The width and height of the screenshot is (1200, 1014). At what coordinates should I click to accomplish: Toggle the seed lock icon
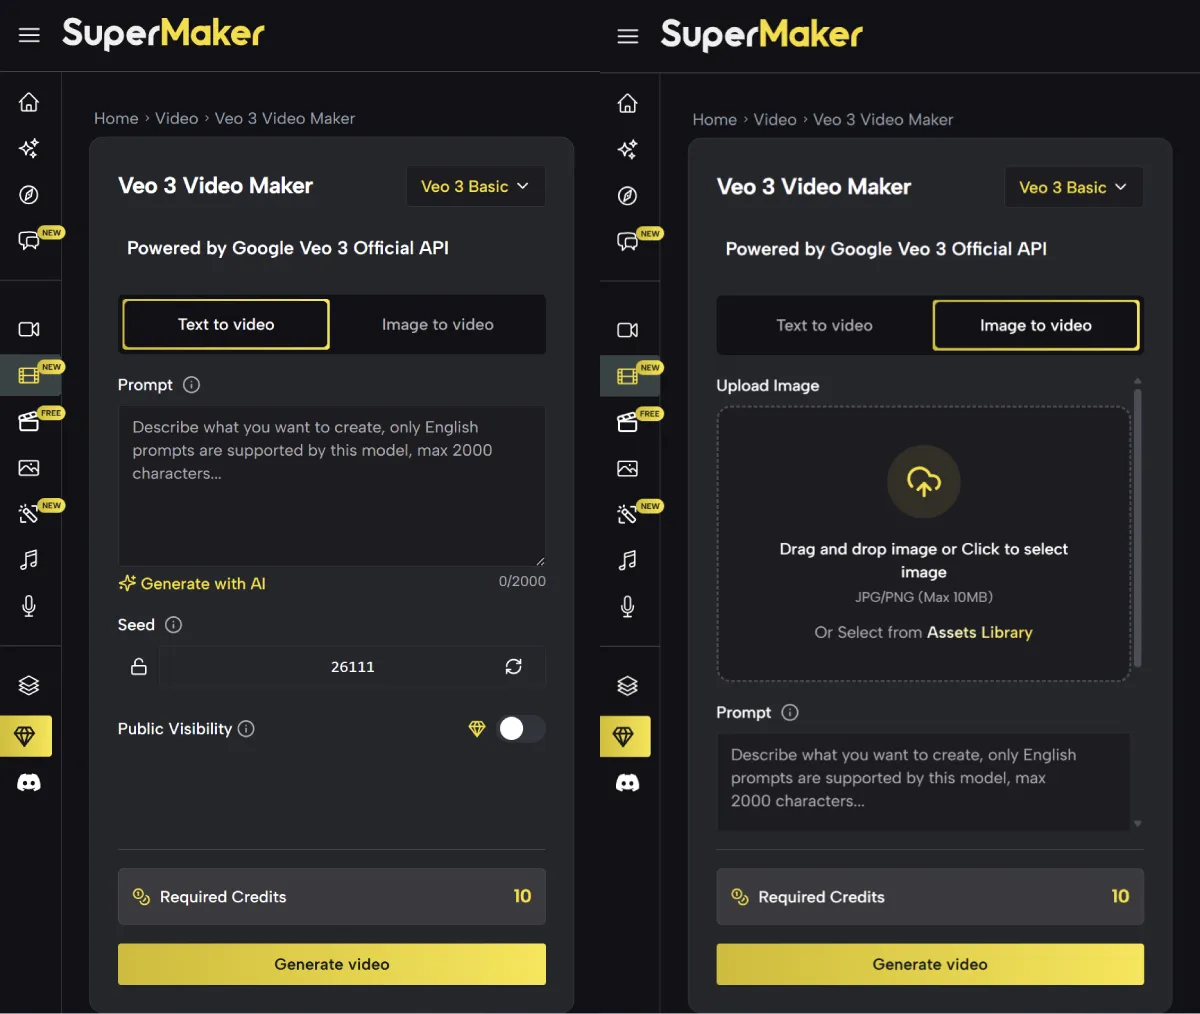(139, 666)
